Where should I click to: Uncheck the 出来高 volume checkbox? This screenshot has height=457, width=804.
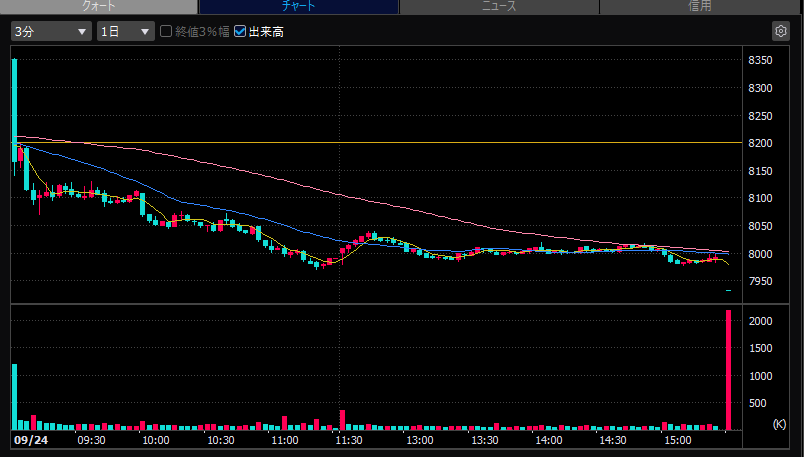[x=239, y=31]
